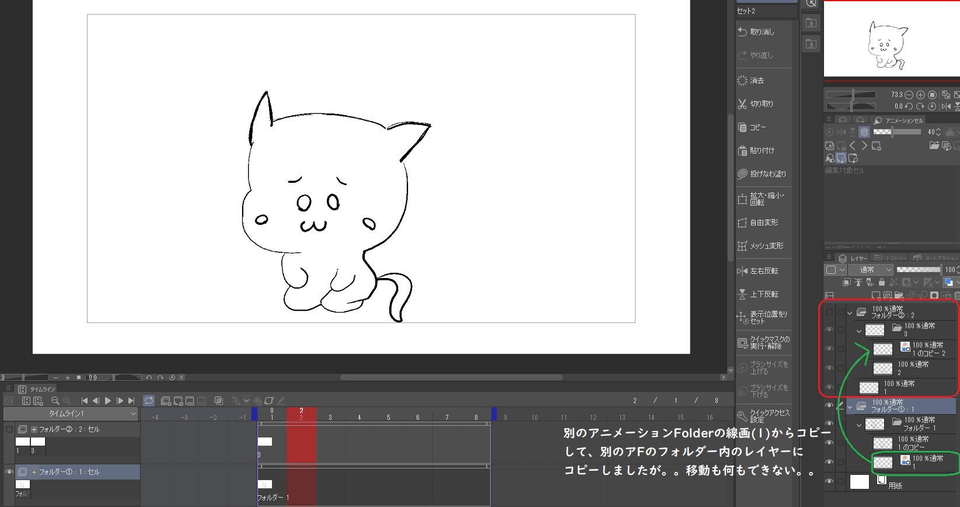Go to the last frame in timeline
960x507 pixels.
pos(131,400)
